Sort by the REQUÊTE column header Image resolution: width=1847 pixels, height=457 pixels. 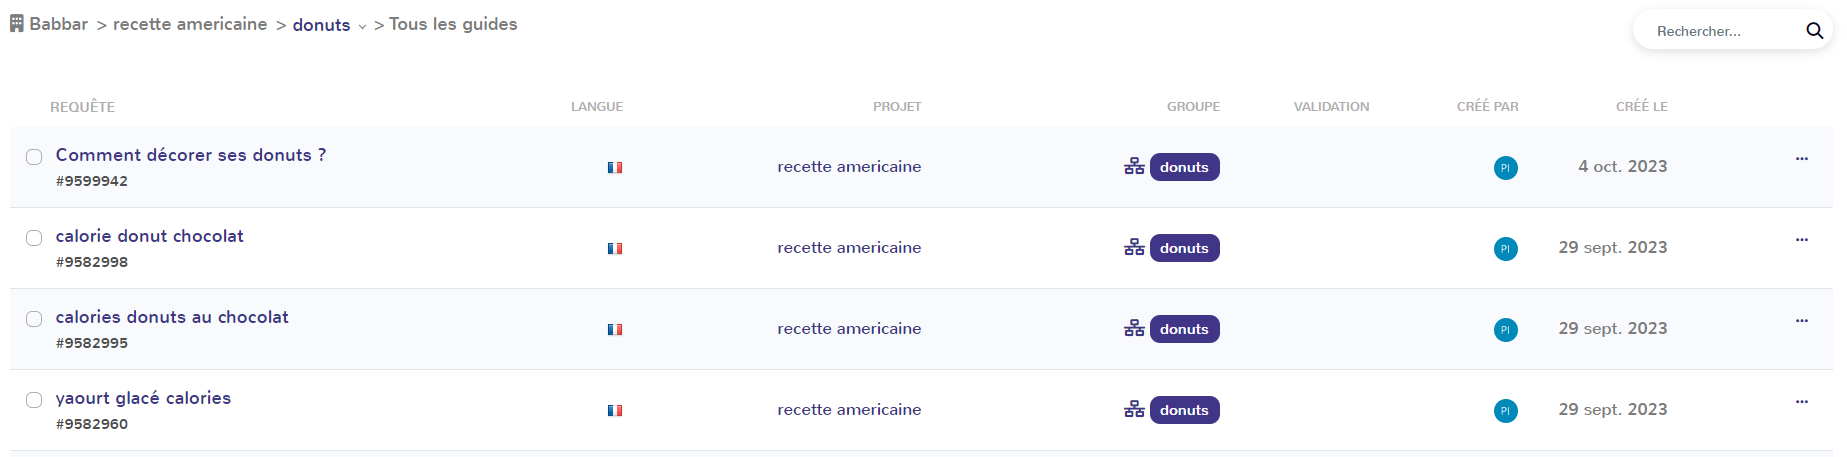pos(83,107)
